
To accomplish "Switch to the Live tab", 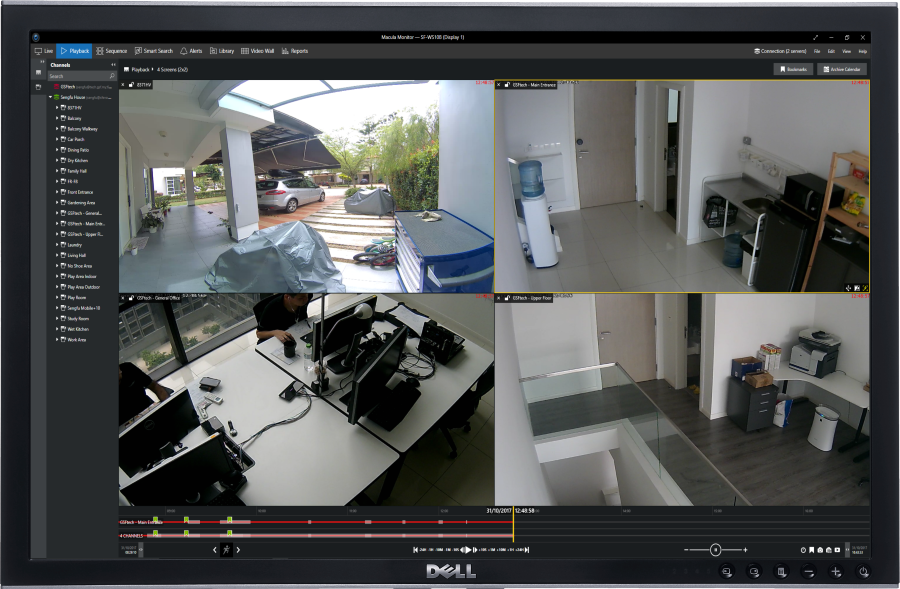I will (44, 51).
